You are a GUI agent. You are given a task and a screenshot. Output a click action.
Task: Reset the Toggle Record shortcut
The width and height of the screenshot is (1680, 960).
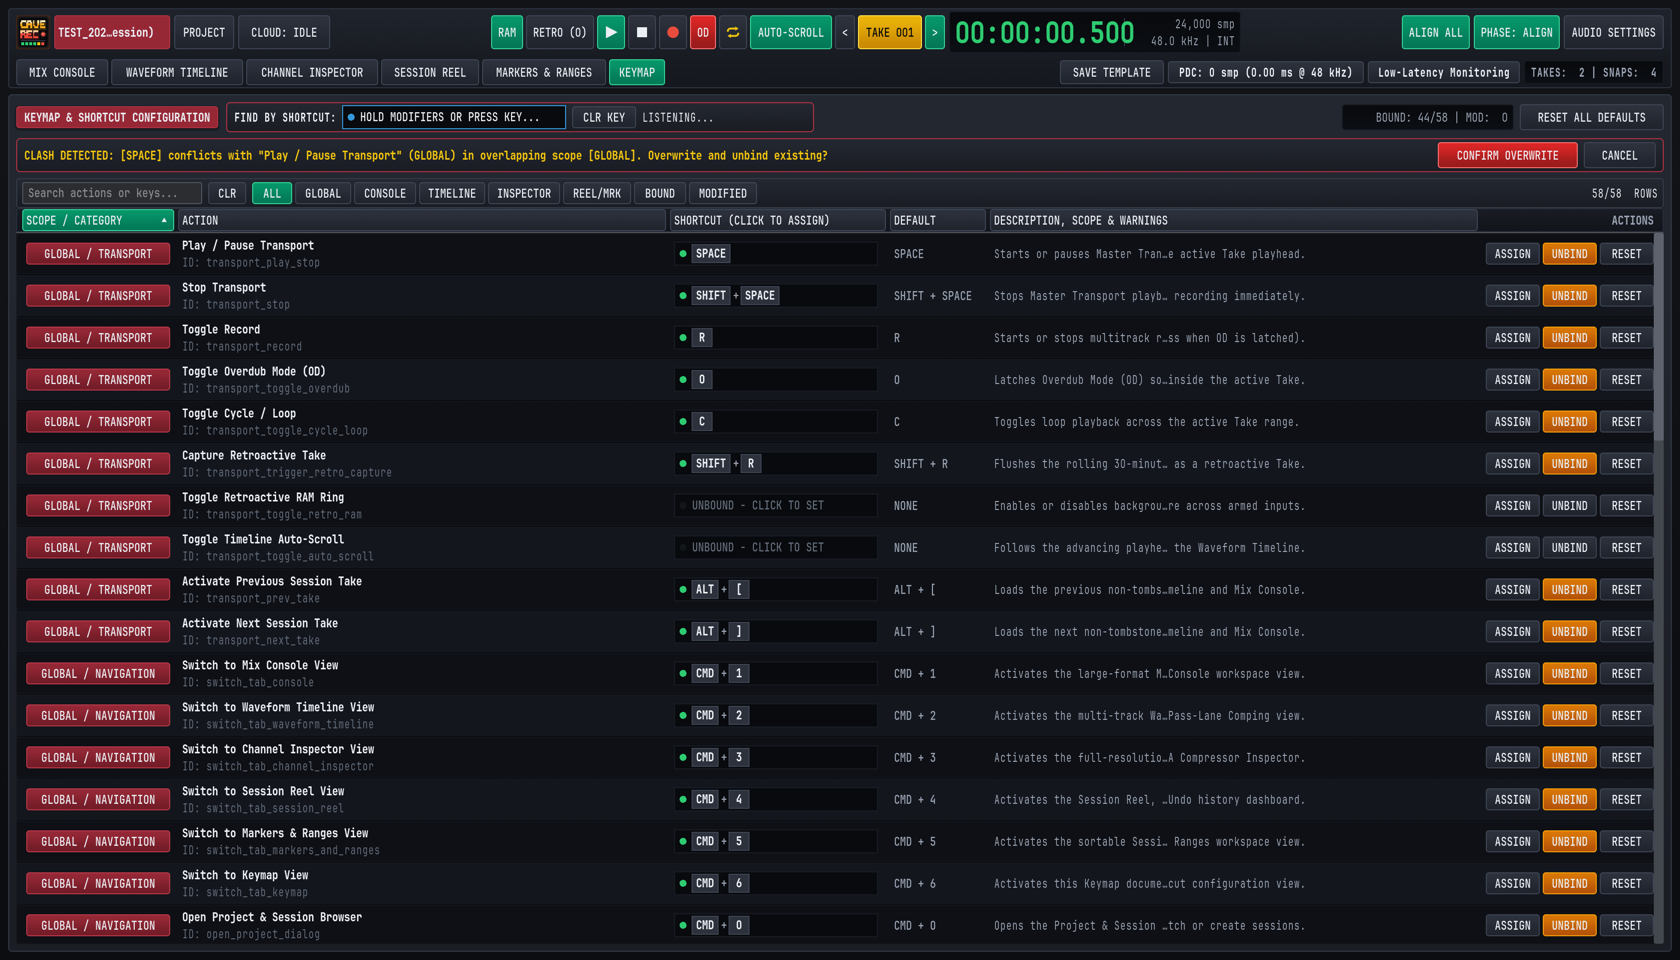click(x=1626, y=338)
